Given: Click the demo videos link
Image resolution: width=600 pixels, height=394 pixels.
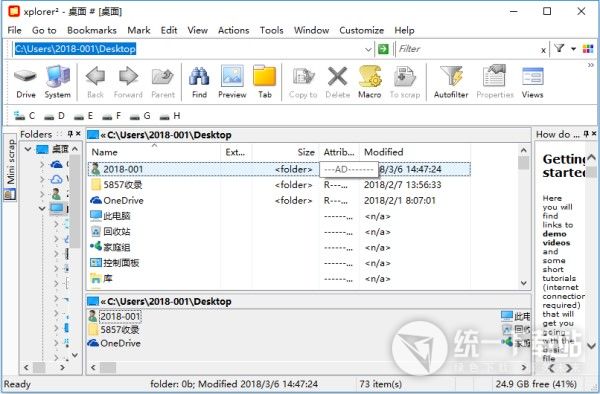Looking at the screenshot, I should pyautogui.click(x=556, y=238).
